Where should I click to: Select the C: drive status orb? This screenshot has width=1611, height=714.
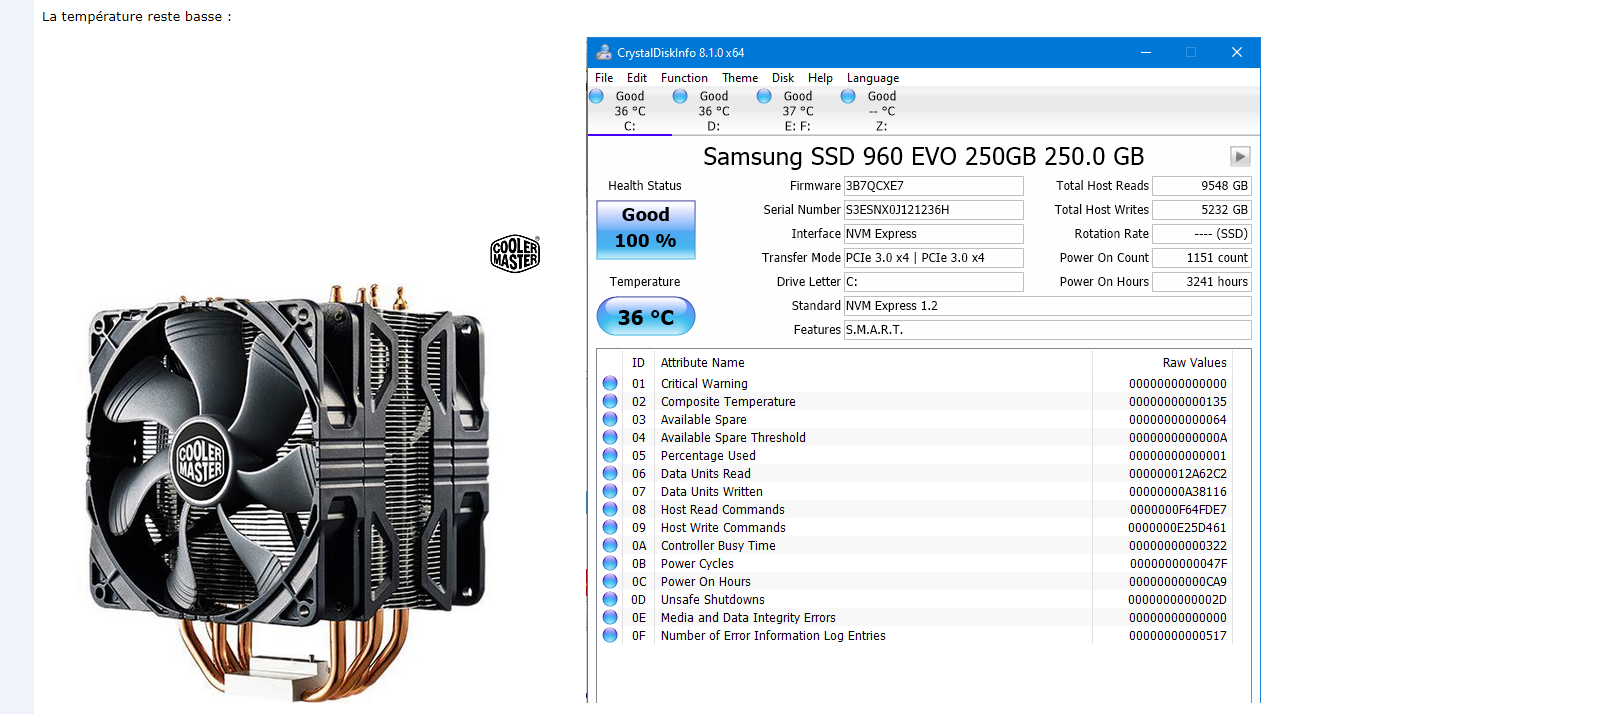click(596, 97)
